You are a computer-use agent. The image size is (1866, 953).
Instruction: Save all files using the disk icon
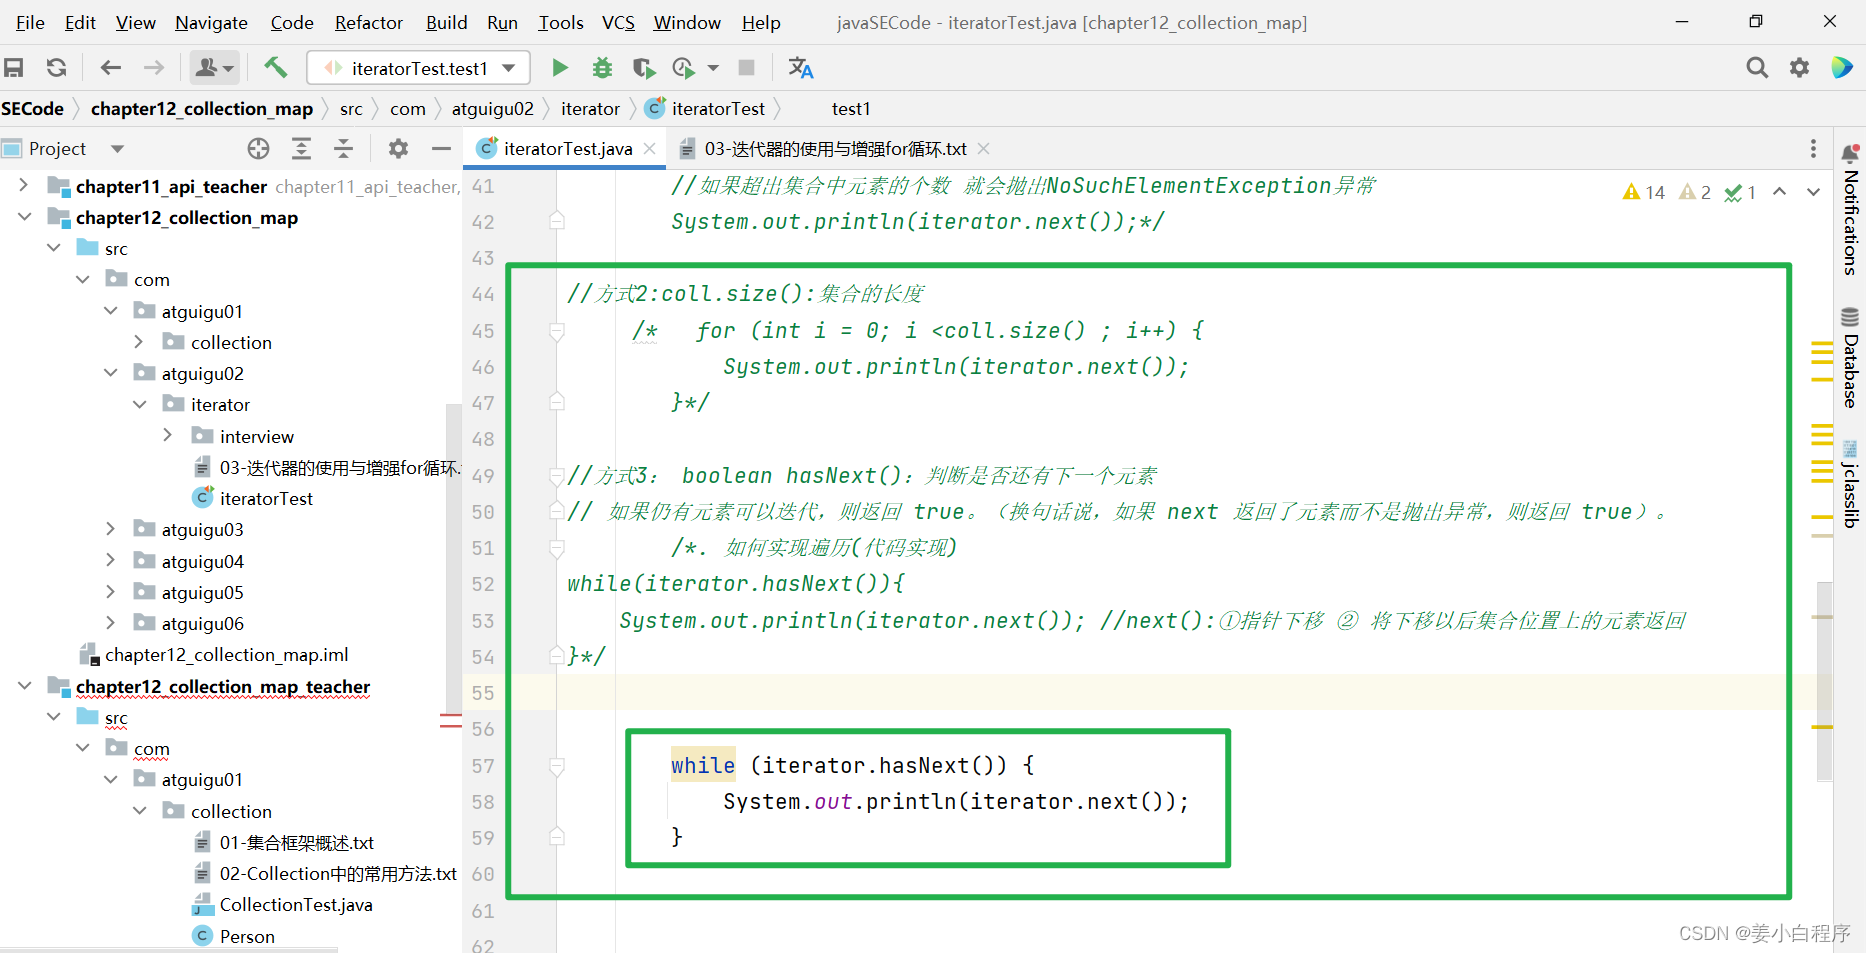[x=14, y=67]
